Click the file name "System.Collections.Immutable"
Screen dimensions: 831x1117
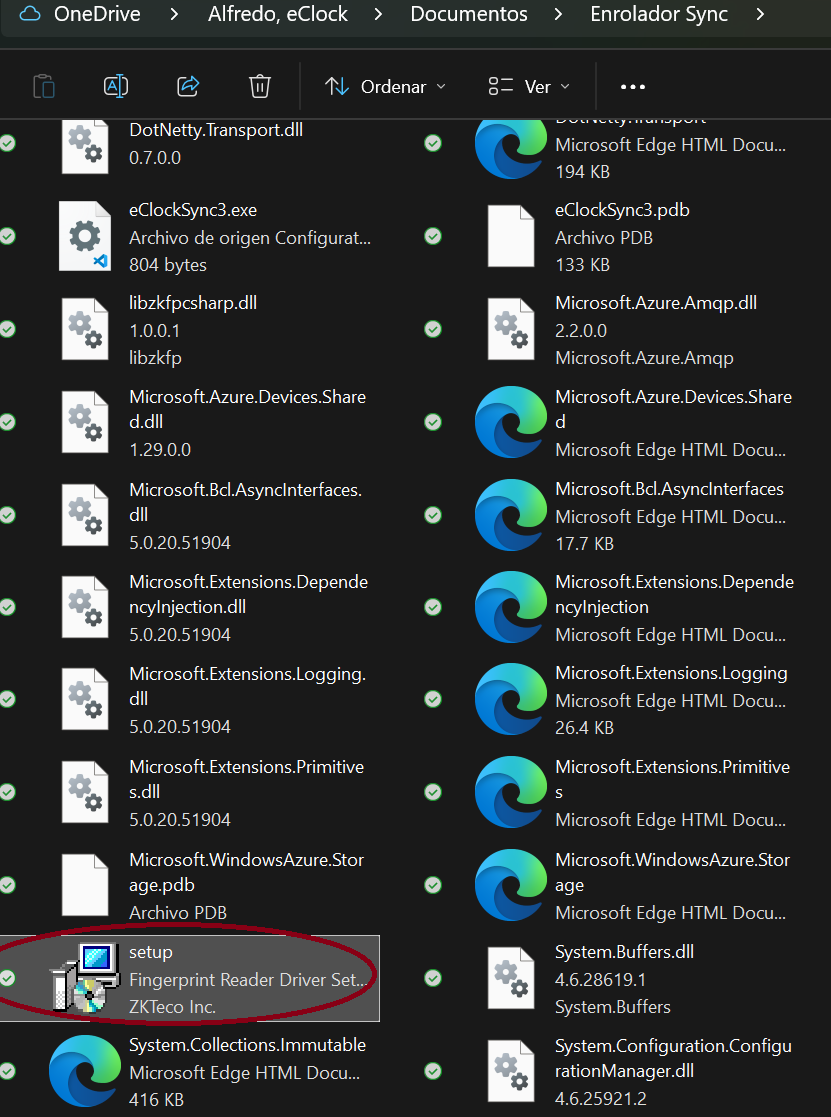click(248, 1045)
